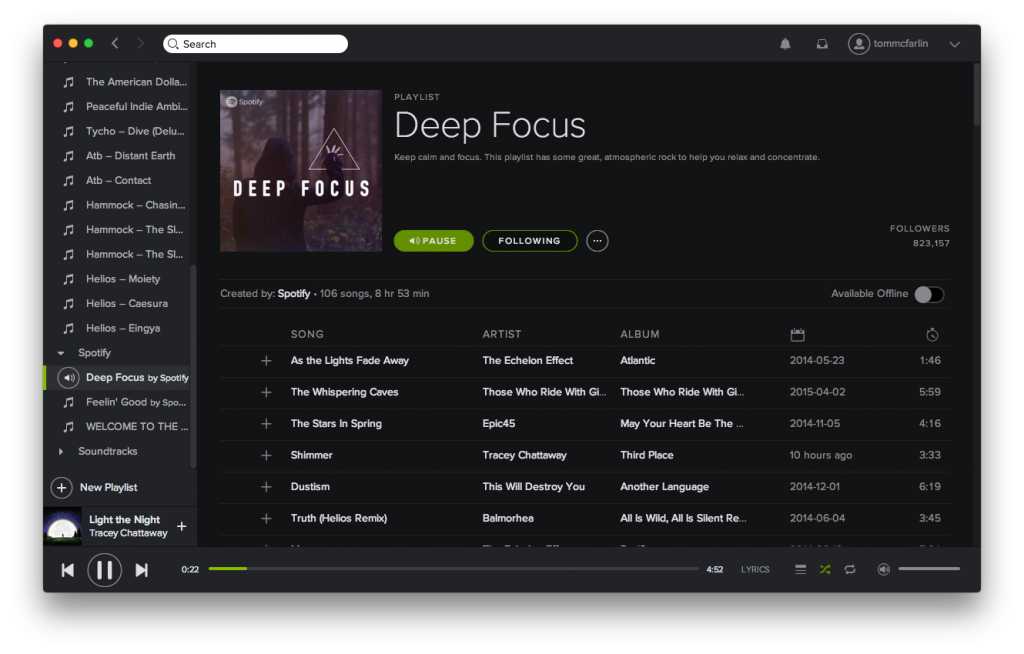Add The Whispering Caves to library
This screenshot has height=654, width=1024.
click(x=266, y=392)
